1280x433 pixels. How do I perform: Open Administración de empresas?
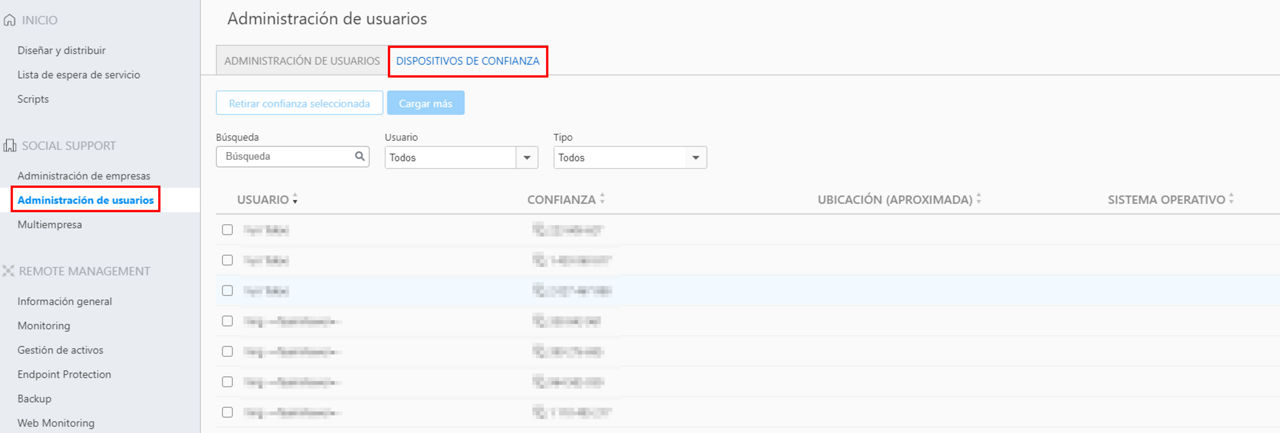click(84, 176)
